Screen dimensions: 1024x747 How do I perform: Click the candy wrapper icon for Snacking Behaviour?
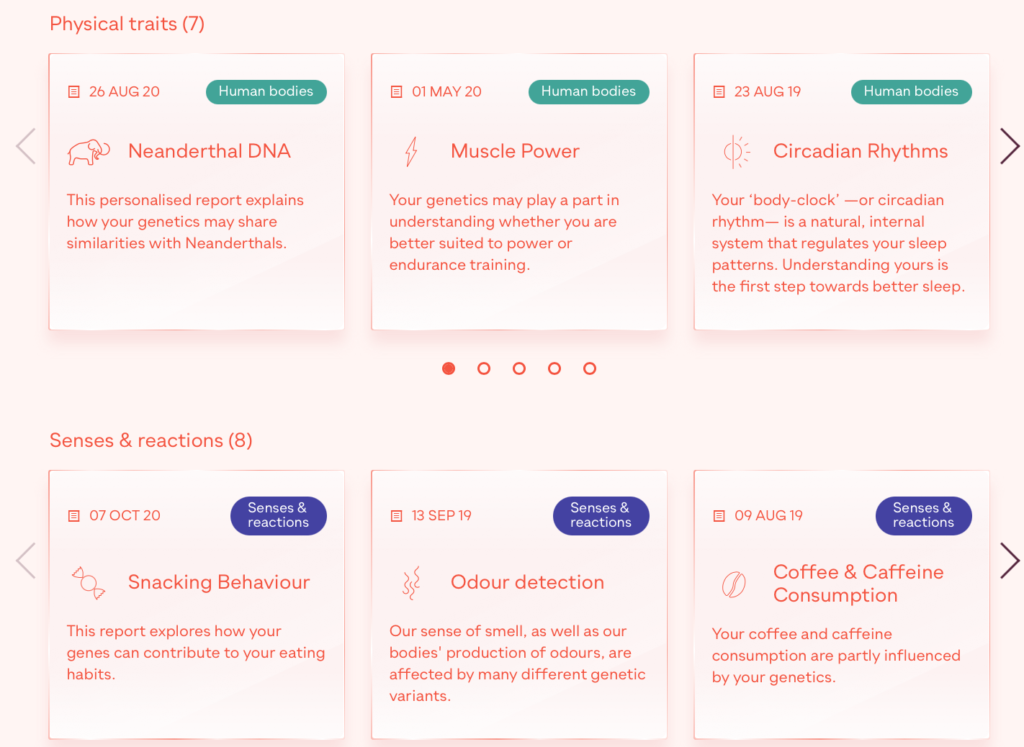[x=88, y=581]
